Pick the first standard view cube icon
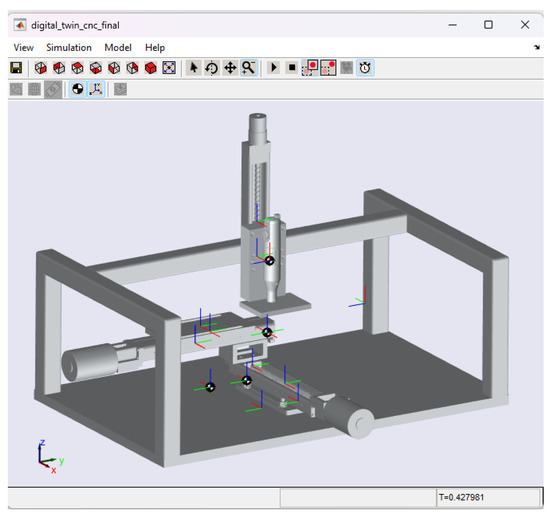 point(41,68)
